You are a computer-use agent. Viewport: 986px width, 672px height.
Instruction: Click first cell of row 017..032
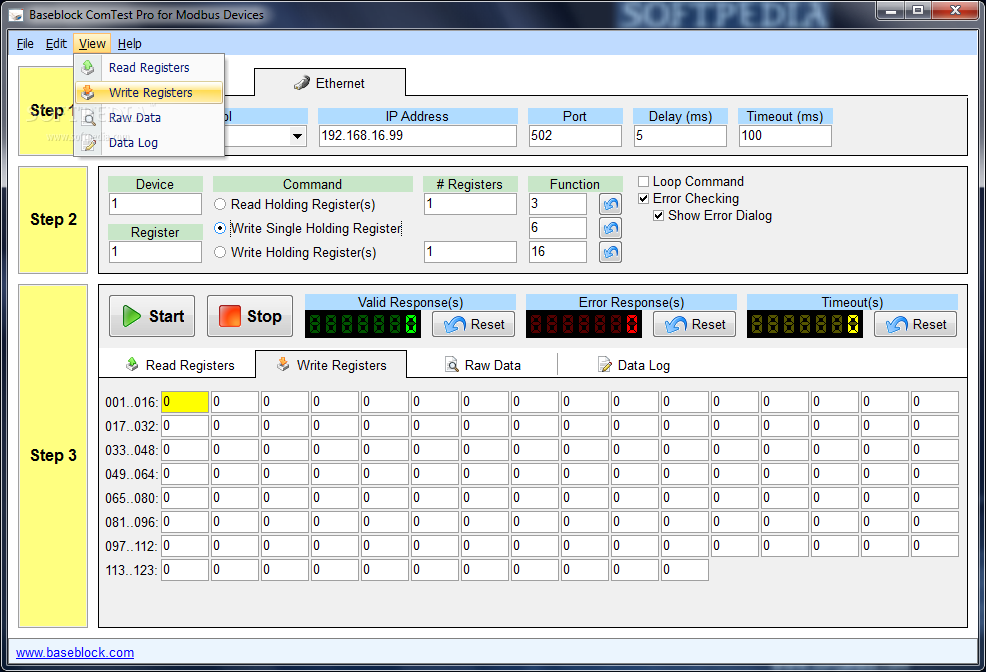coord(185,426)
